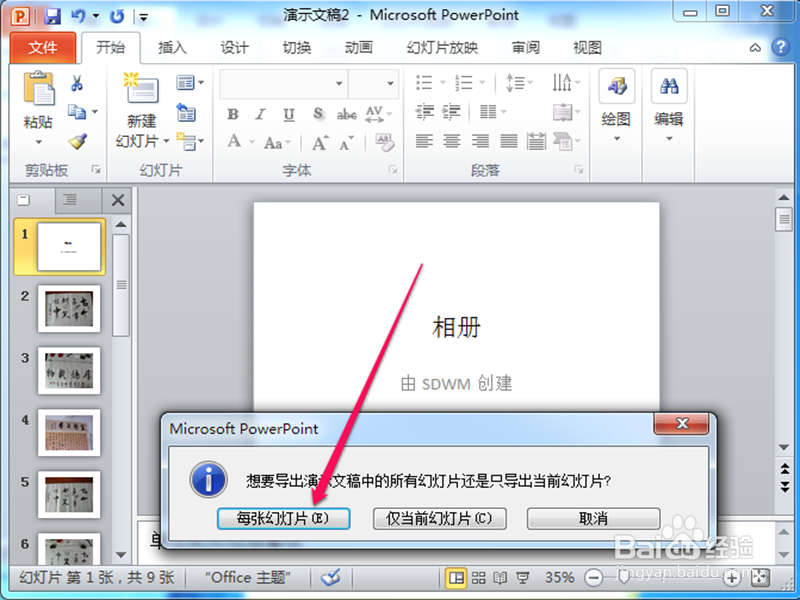The image size is (800, 600).
Task: Switch to the Transitions (切换) tab
Action: click(x=296, y=48)
